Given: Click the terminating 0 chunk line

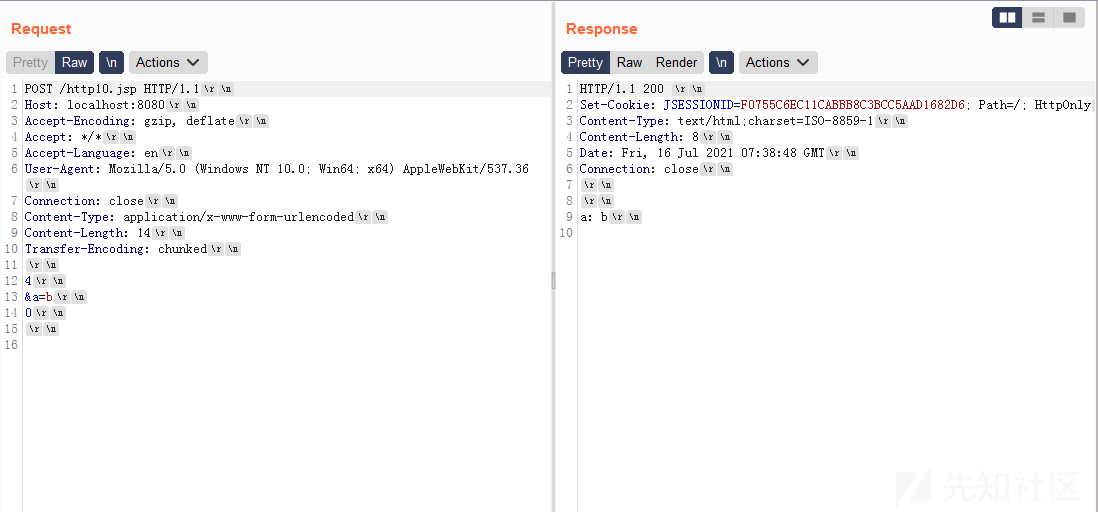Looking at the screenshot, I should [x=45, y=313].
